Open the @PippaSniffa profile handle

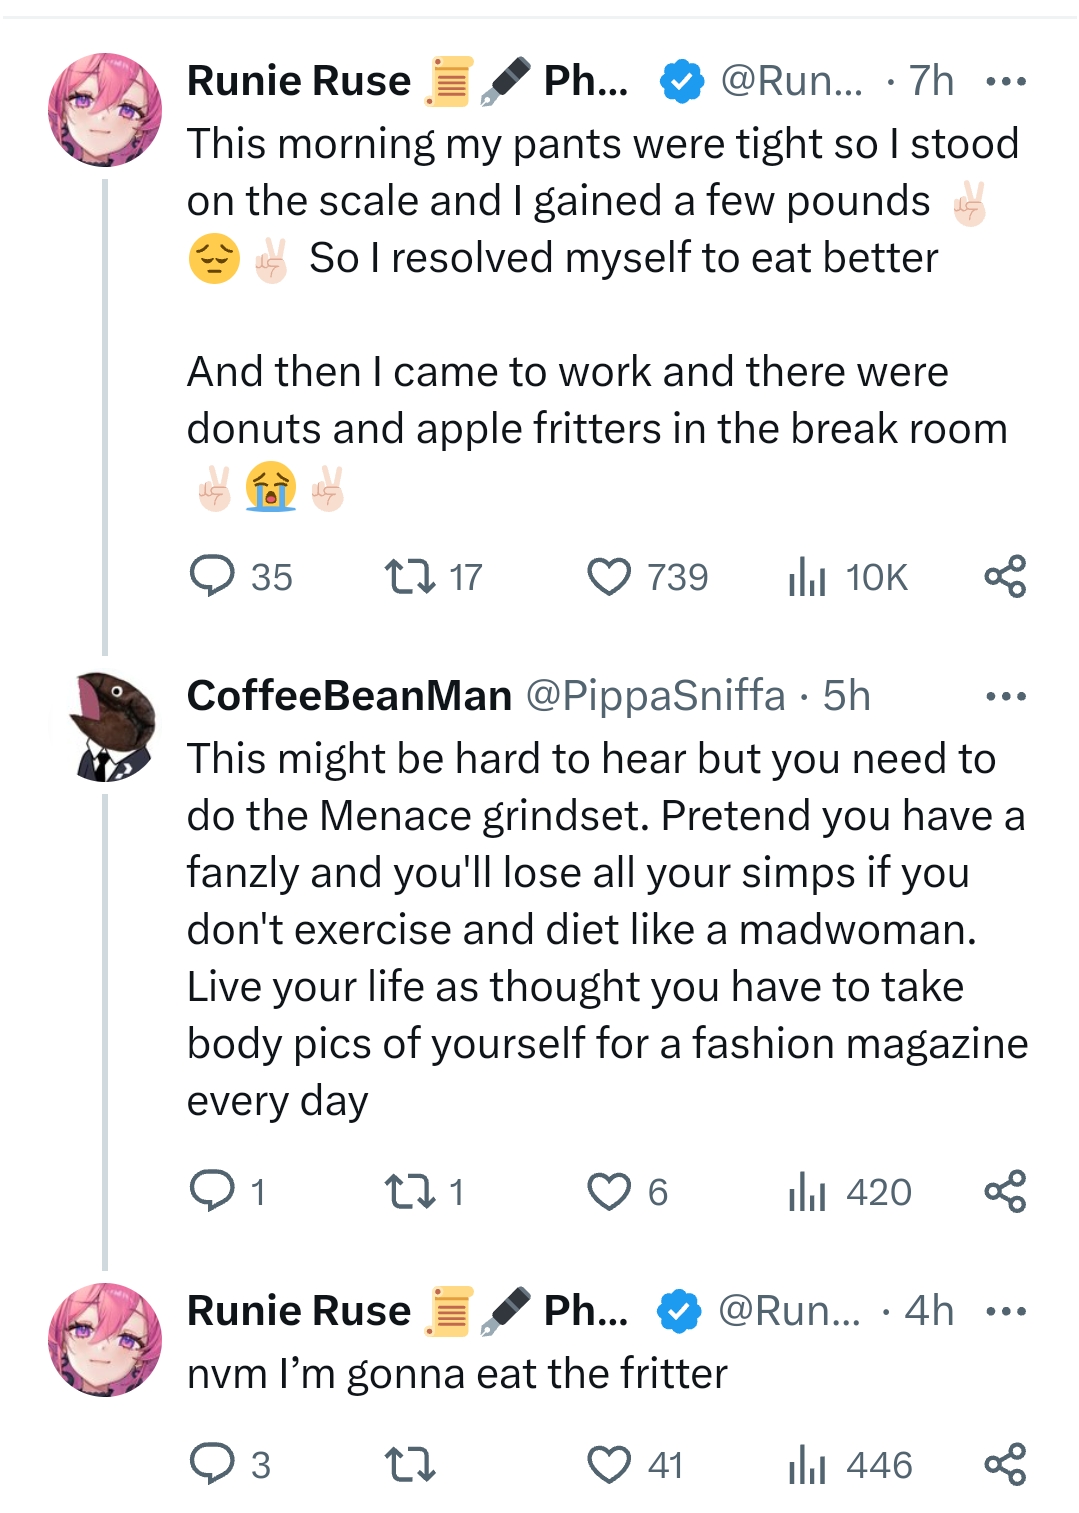coord(656,696)
